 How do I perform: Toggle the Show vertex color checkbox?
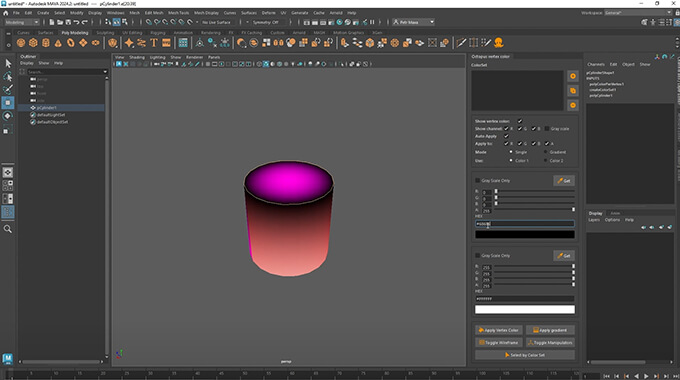click(520, 121)
